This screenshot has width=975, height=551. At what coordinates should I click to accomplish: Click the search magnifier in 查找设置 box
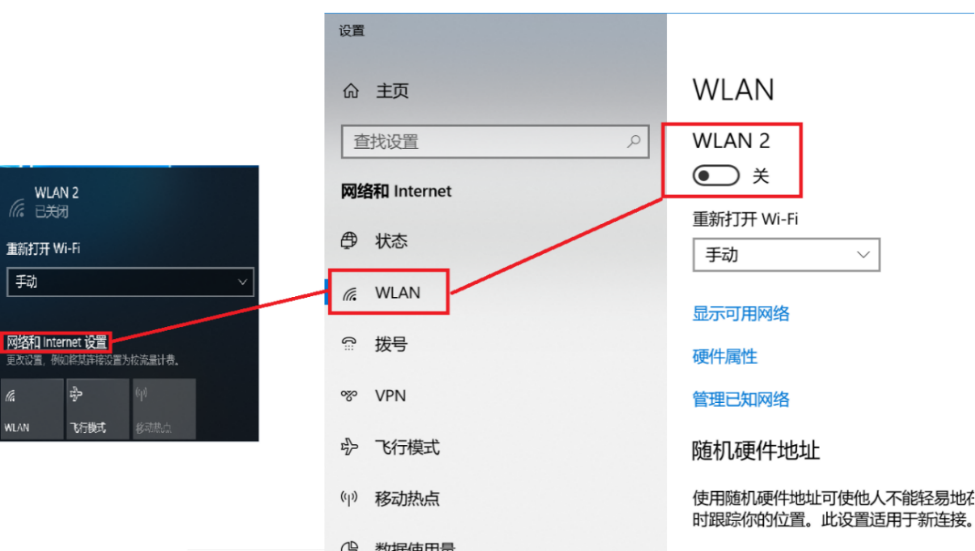(x=633, y=141)
